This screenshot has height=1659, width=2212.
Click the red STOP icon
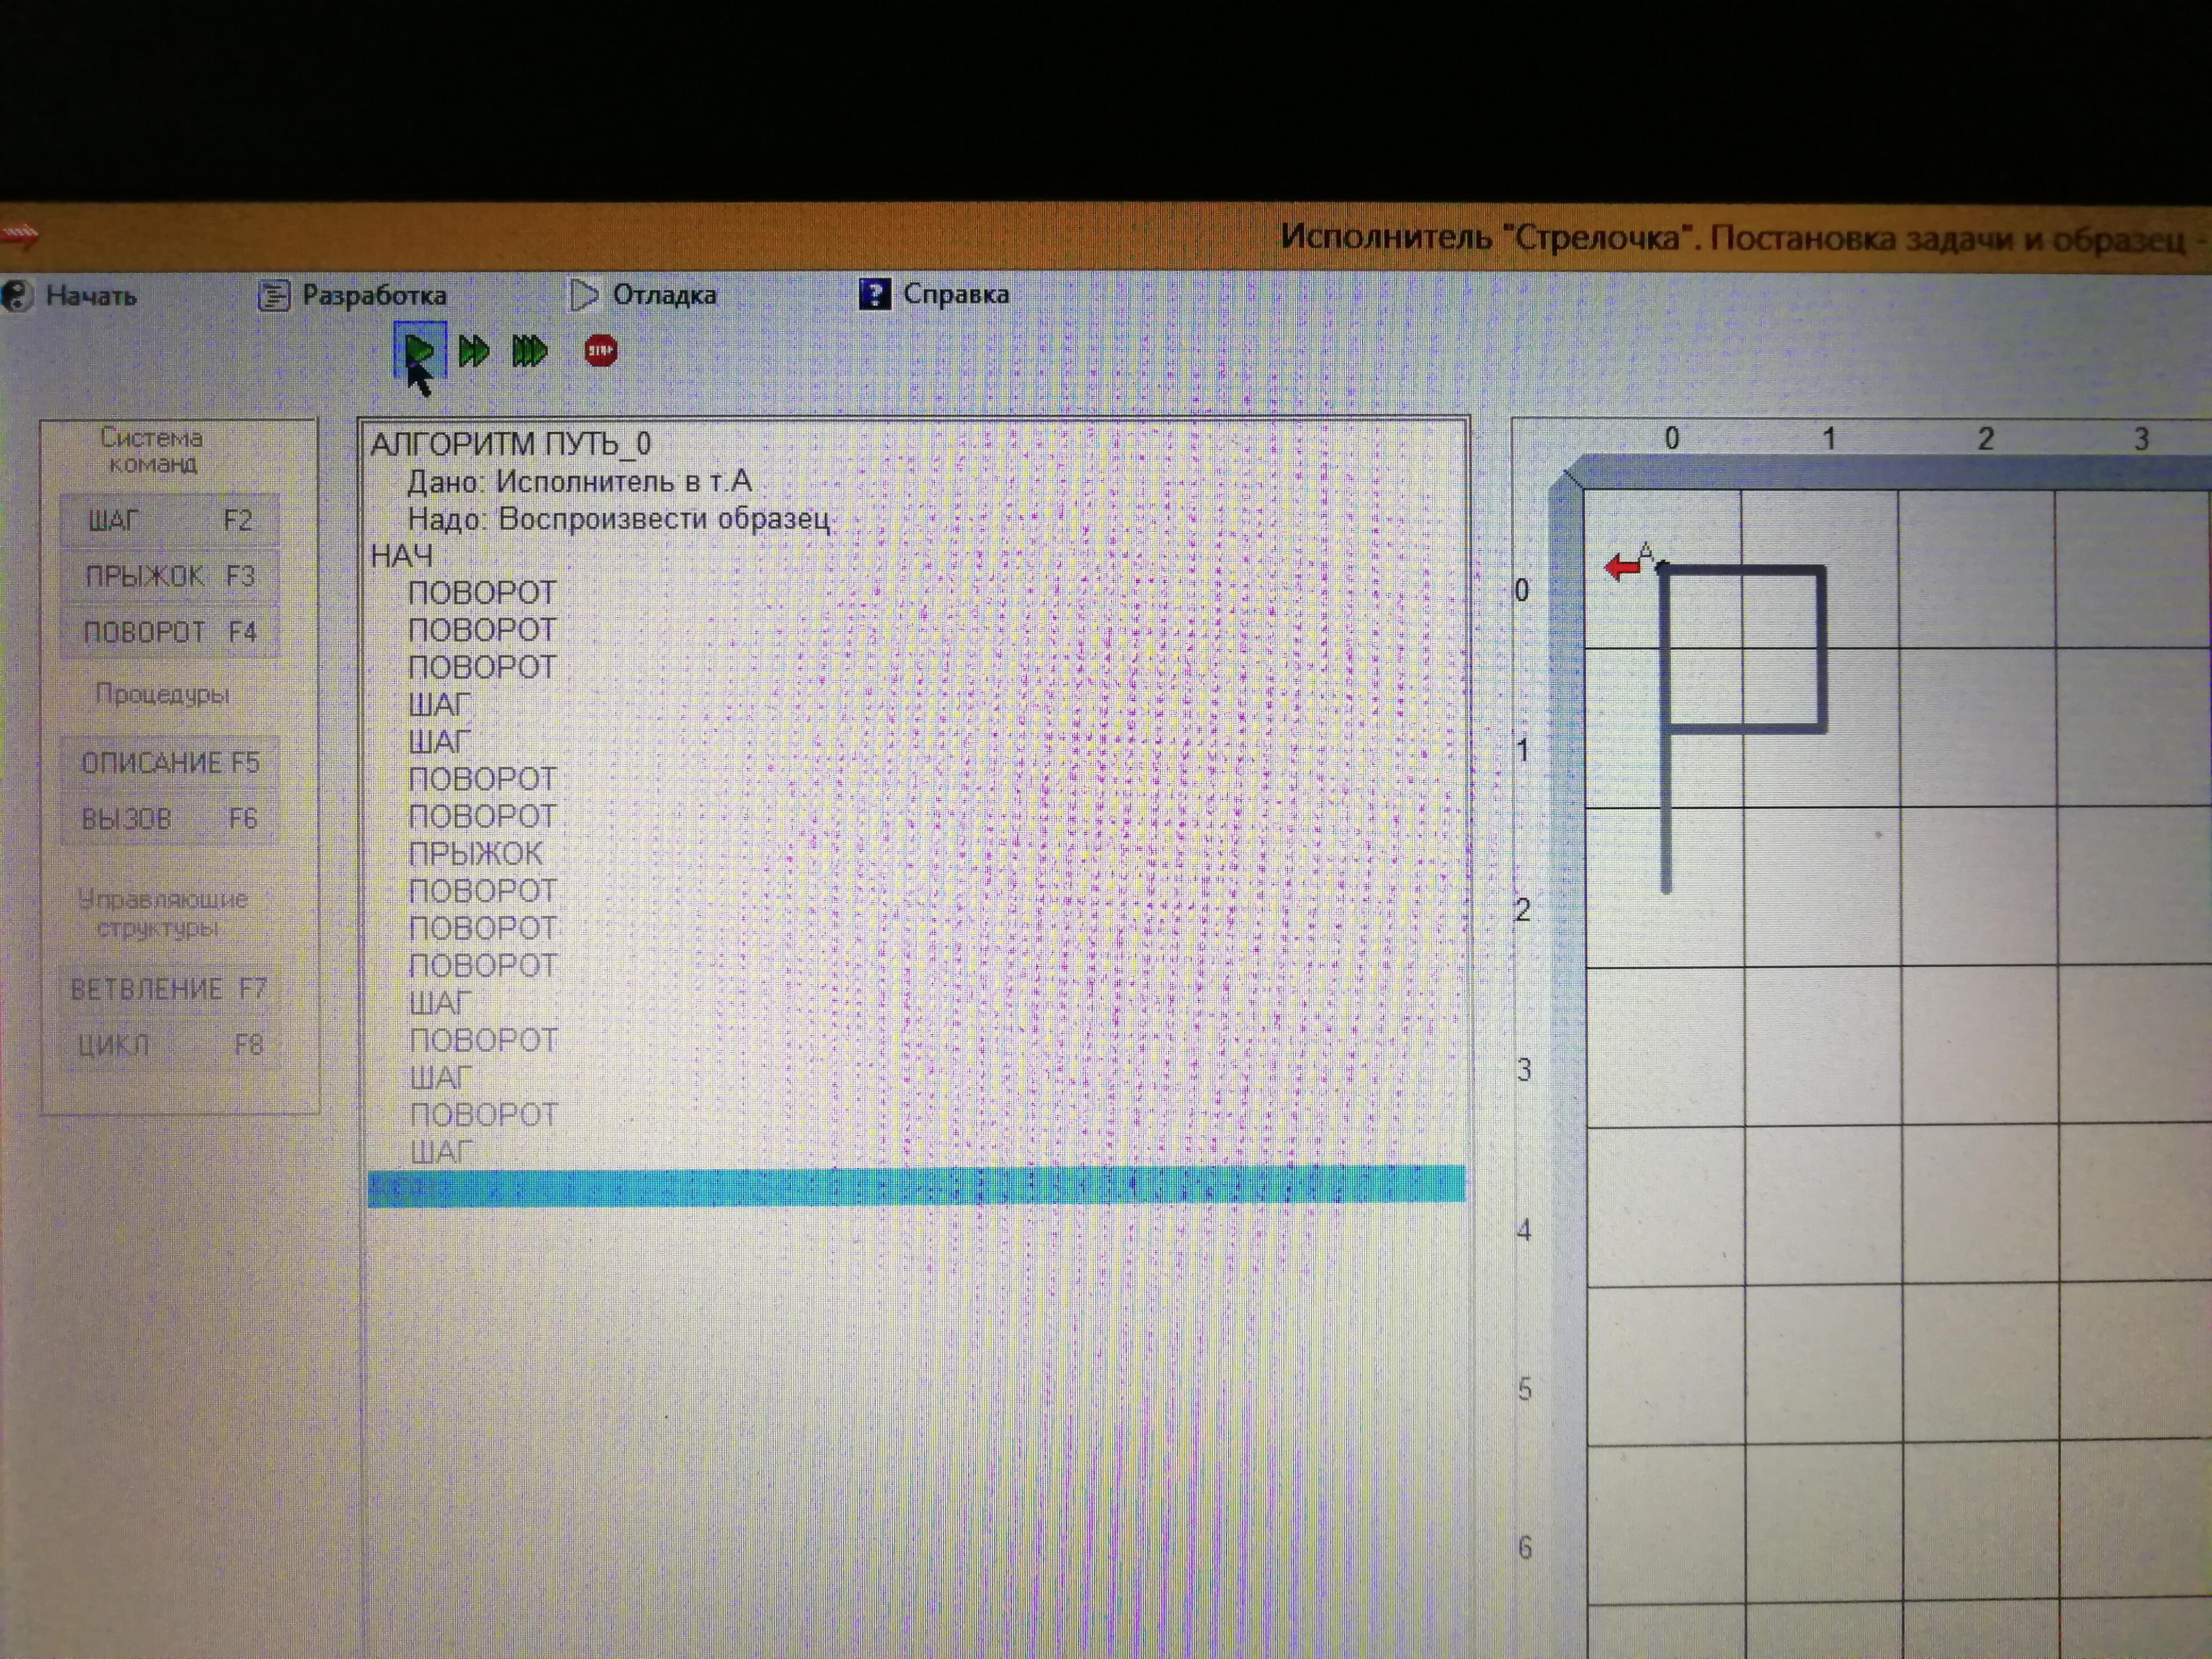click(600, 351)
